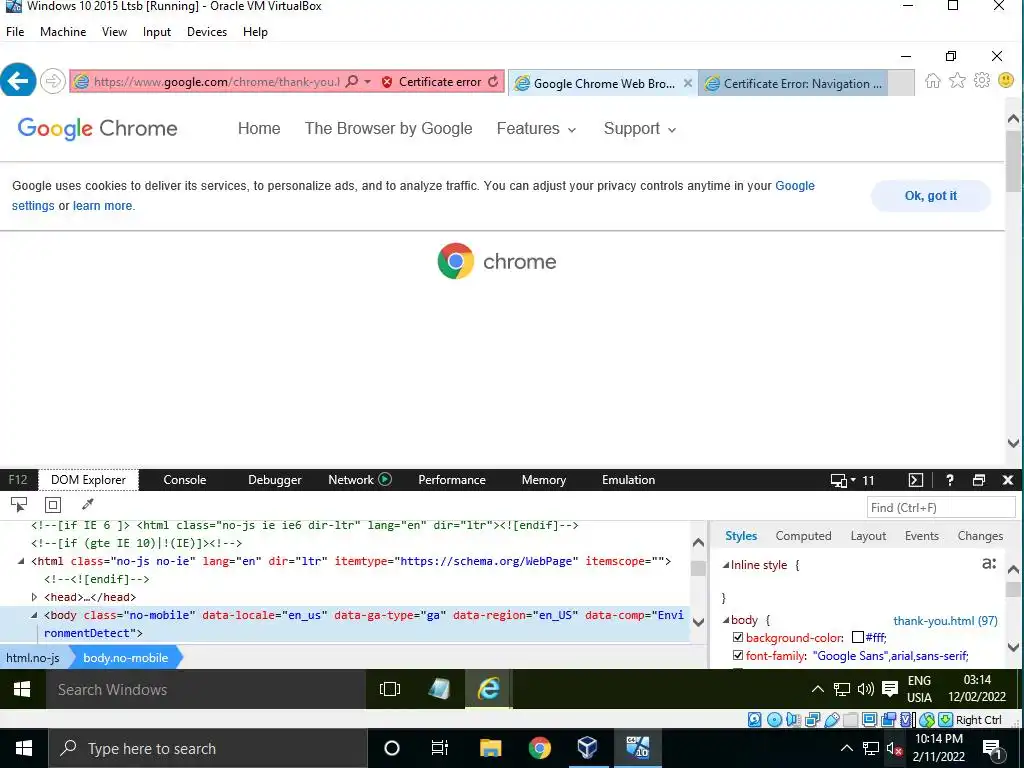Open Internet Explorer's Home icon
This screenshot has width=1024, height=768.
tap(933, 80)
